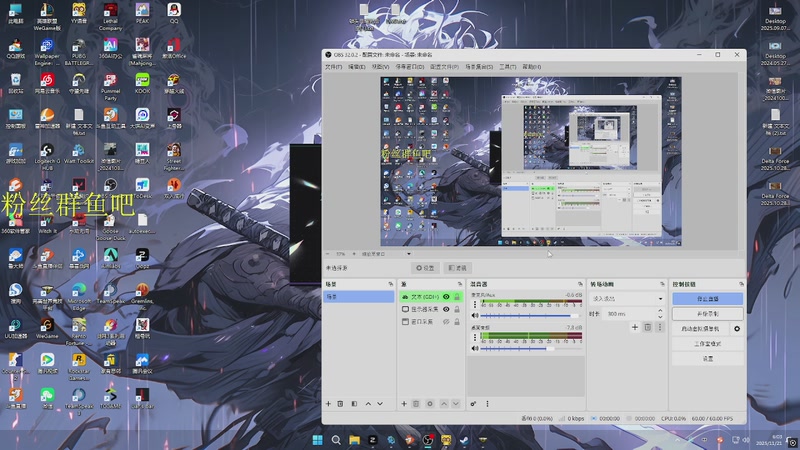Open Logitech G HUB desktop icon
800x450 pixels.
coord(47,157)
